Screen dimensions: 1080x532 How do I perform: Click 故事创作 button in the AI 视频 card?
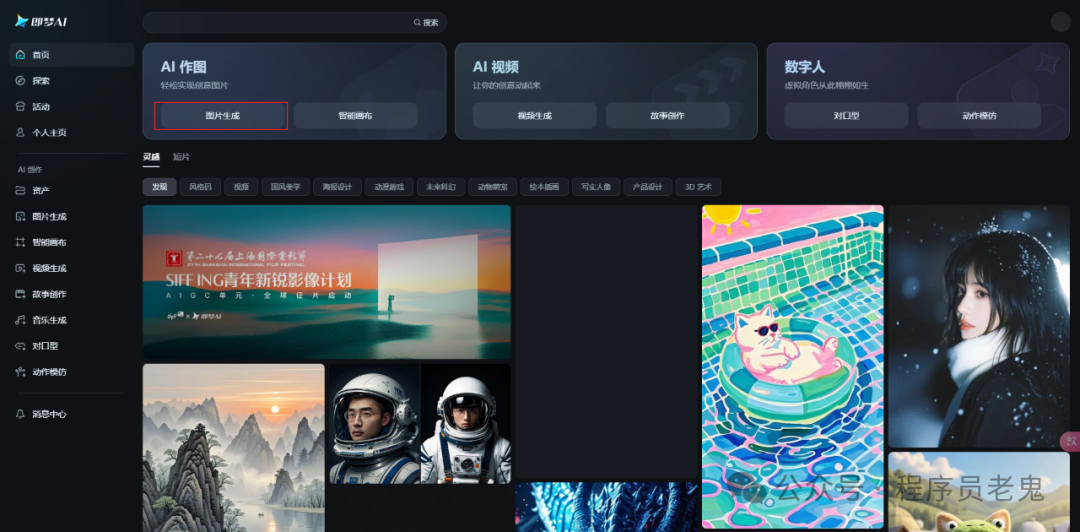[x=667, y=116]
